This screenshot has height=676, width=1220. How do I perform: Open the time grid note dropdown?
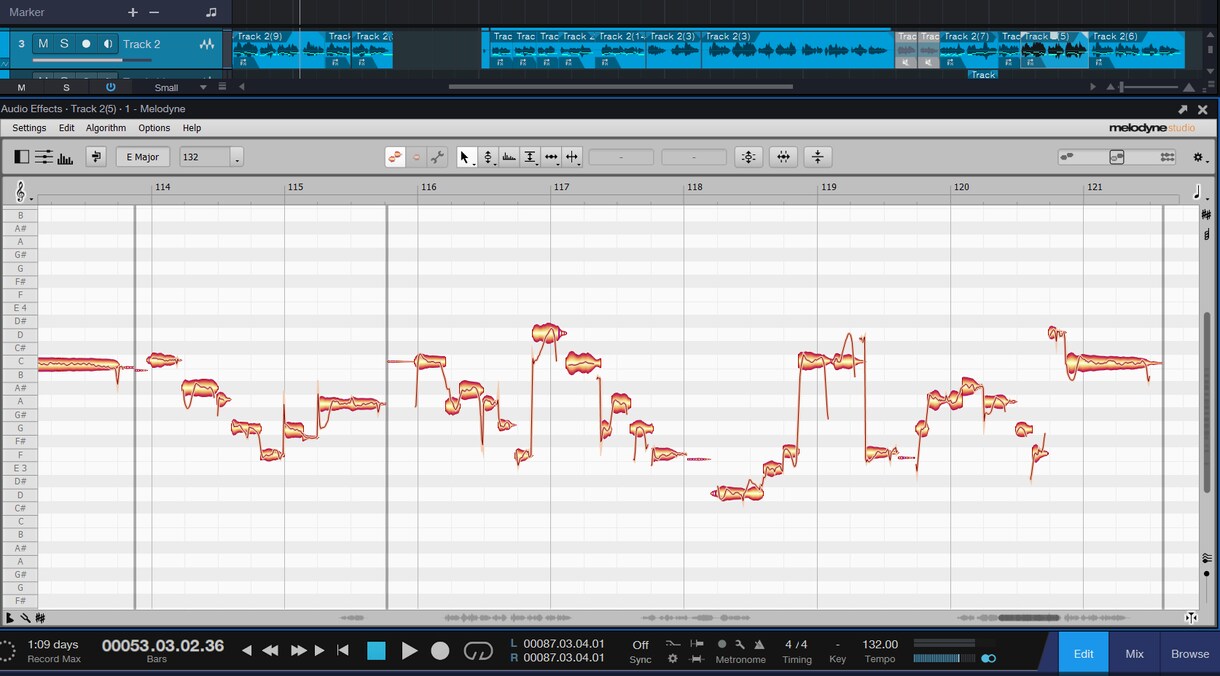[1198, 192]
